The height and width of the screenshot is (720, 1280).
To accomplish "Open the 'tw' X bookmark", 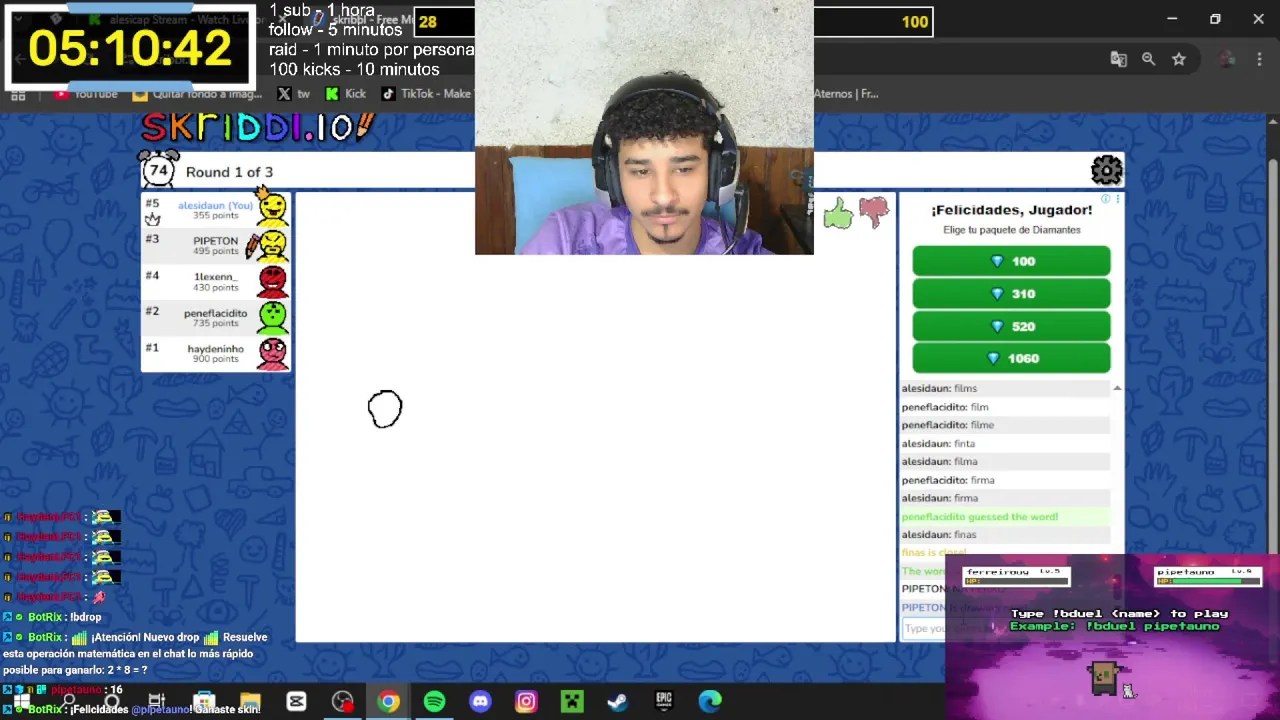I will (293, 94).
